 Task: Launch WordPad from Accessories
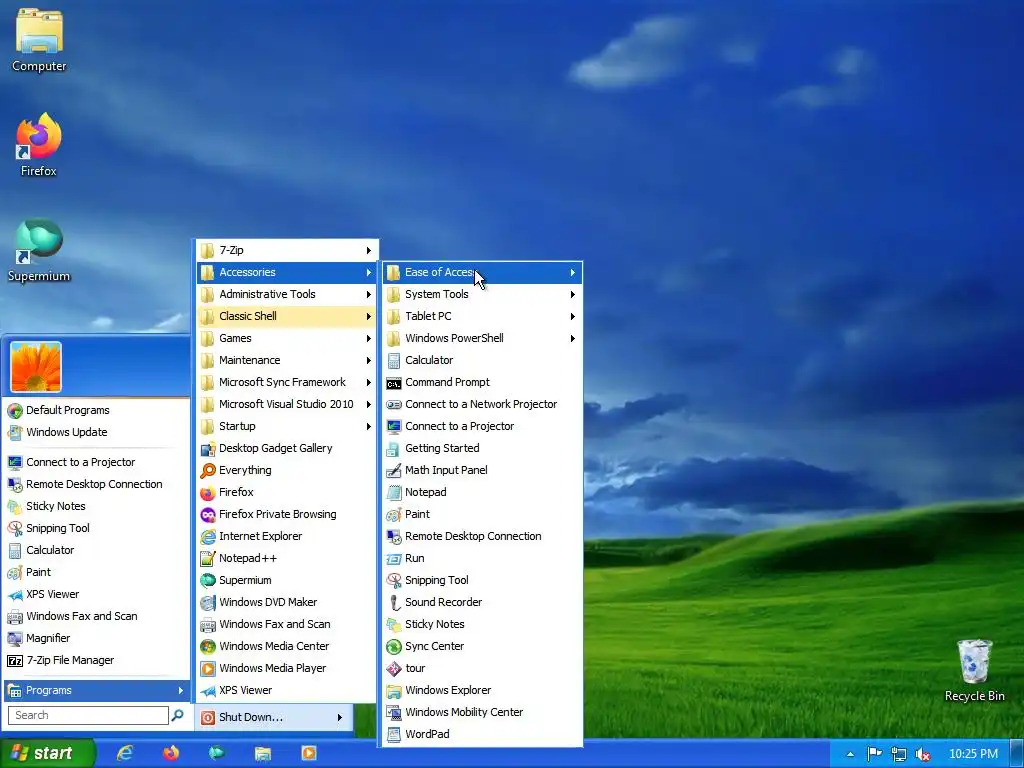pyautogui.click(x=482, y=734)
